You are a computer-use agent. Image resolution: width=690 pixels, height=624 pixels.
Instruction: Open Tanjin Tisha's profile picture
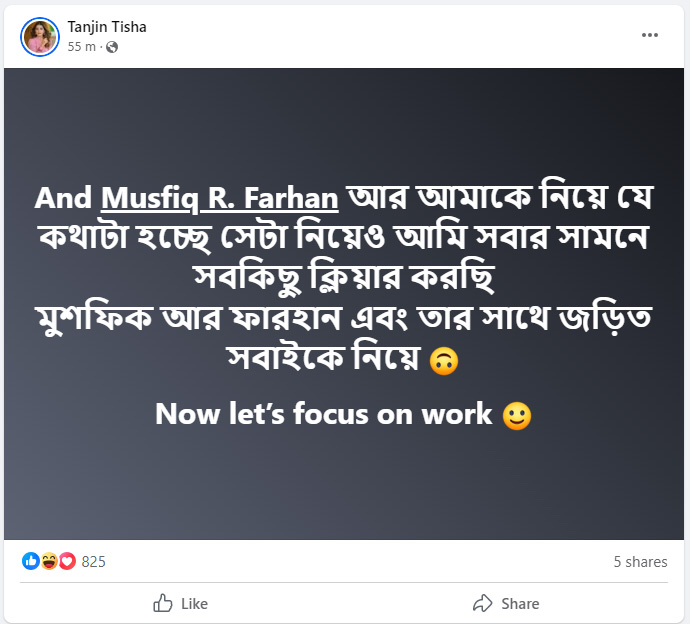[40, 36]
